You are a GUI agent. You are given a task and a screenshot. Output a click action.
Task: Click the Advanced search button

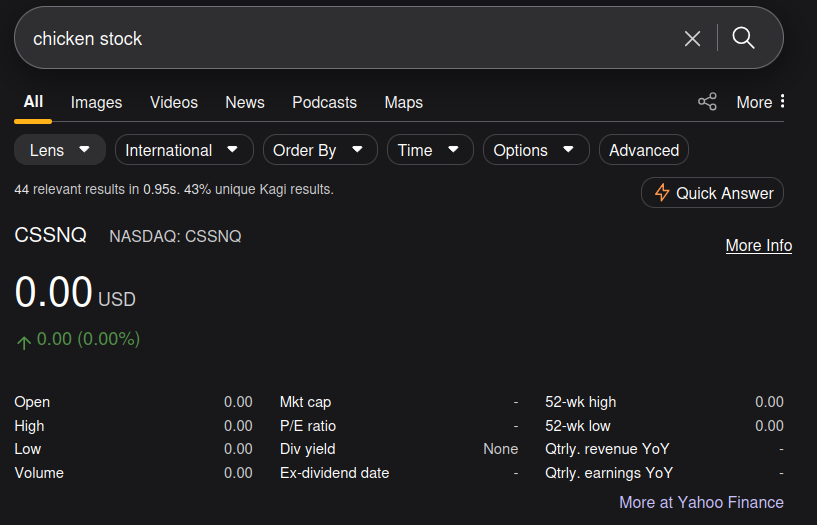643,150
